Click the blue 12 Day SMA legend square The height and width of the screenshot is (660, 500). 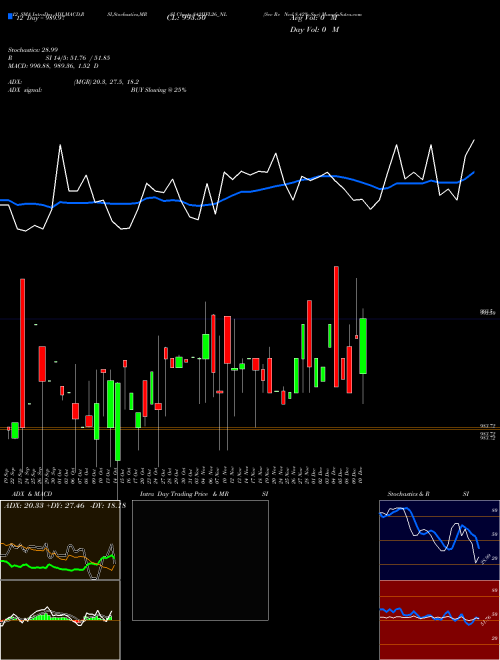(10, 17)
